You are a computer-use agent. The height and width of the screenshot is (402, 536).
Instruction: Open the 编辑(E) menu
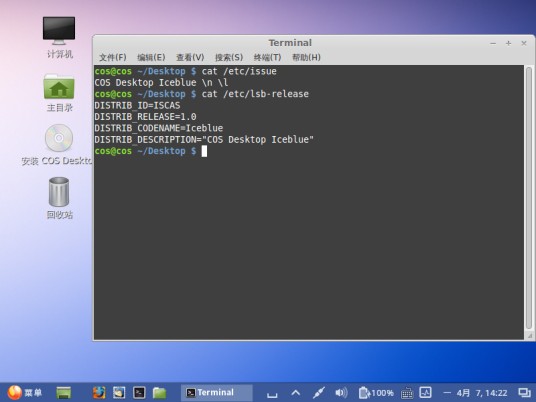coord(151,57)
